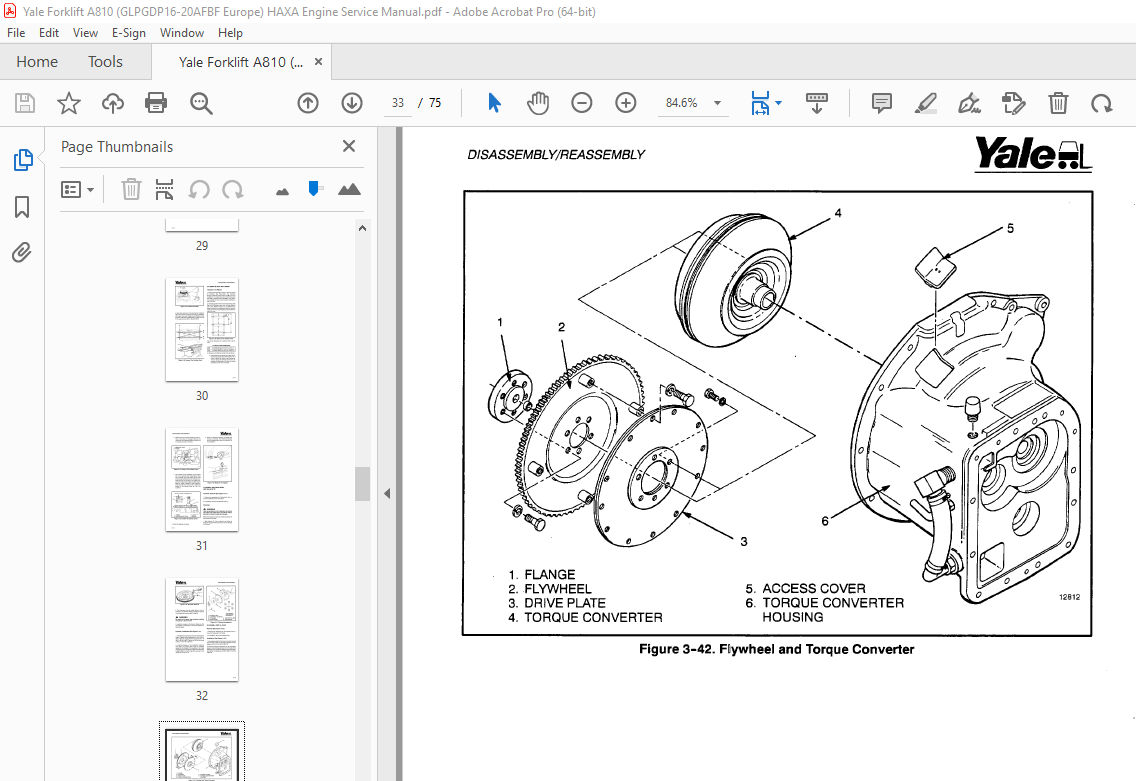
Task: Open the View menu
Action: tap(85, 33)
